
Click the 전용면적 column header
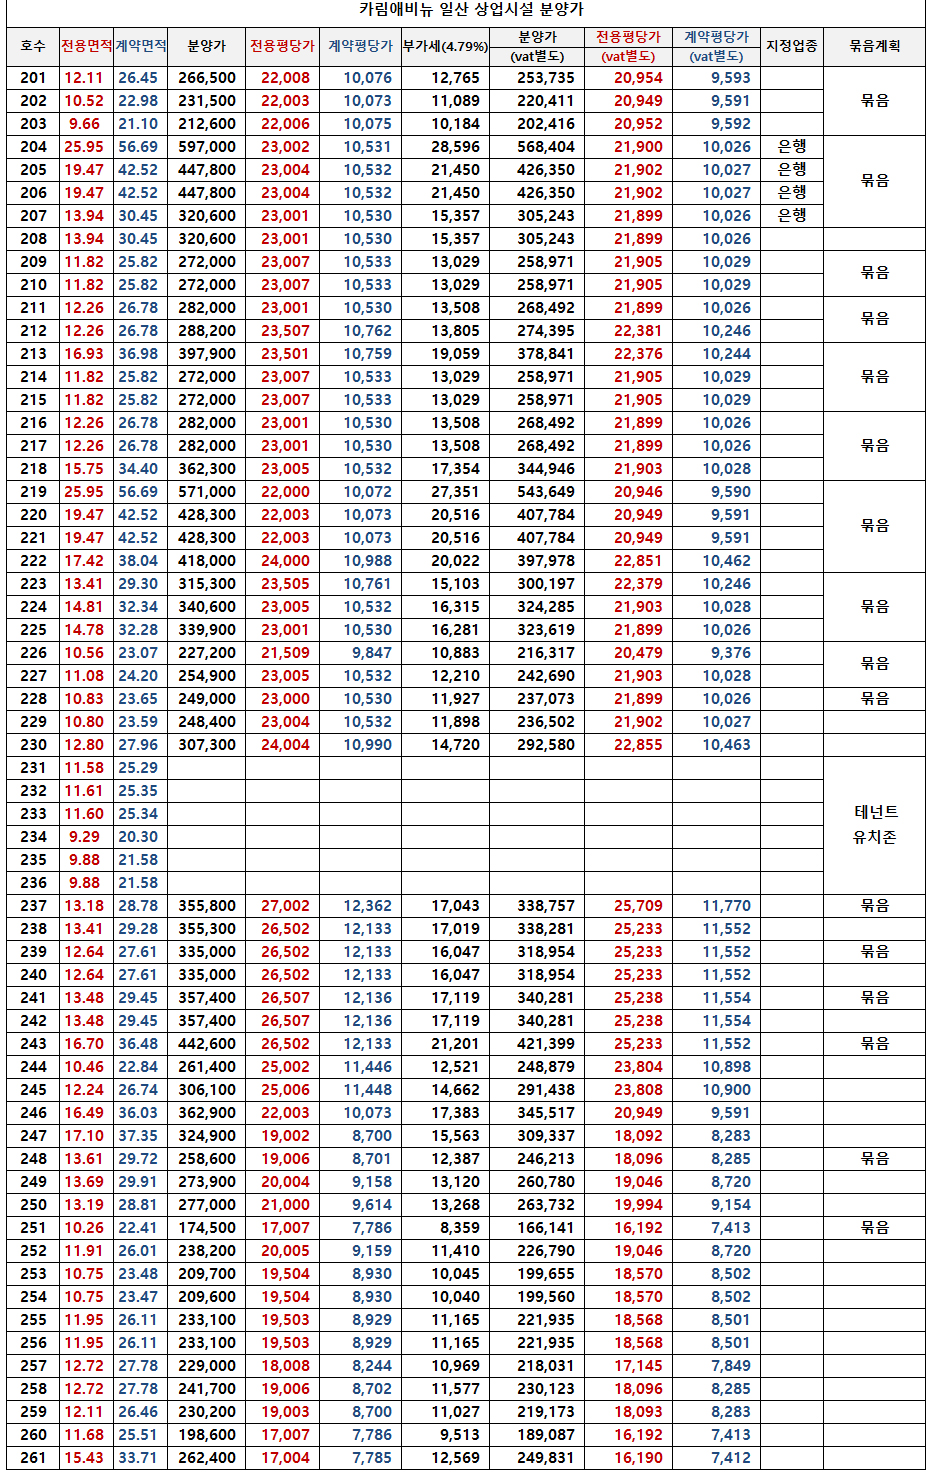tap(86, 46)
